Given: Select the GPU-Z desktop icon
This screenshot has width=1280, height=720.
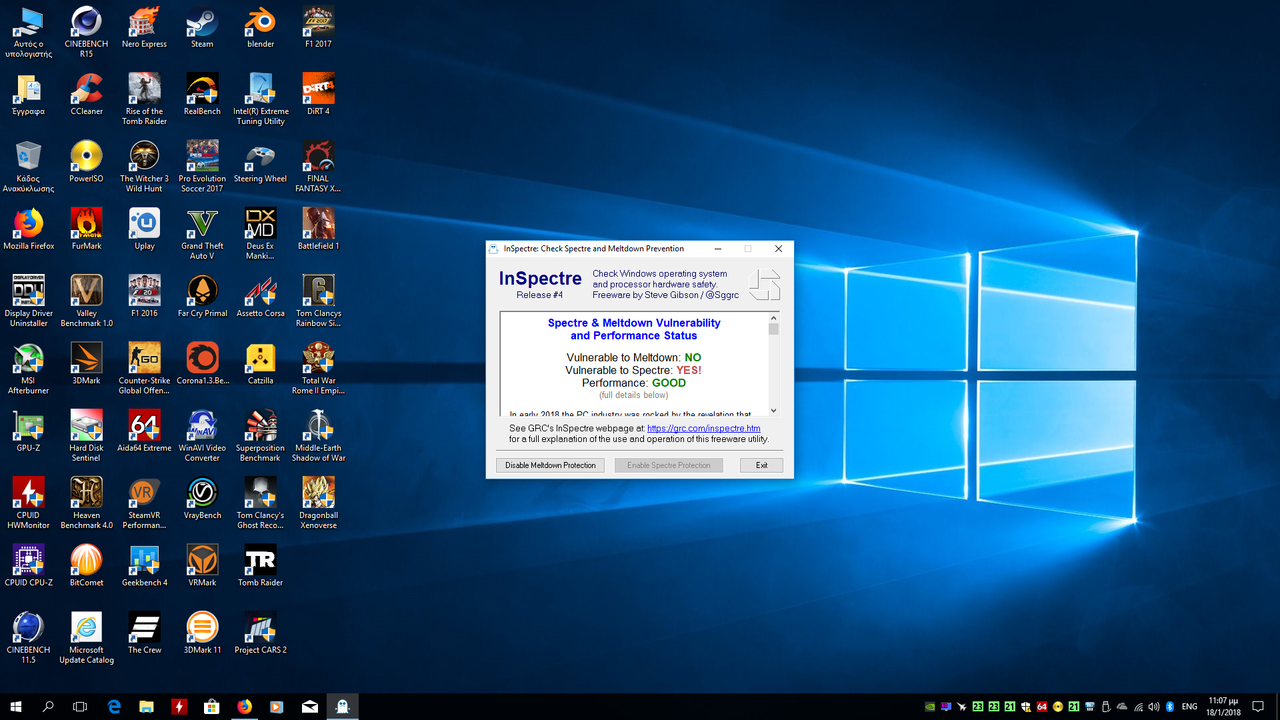Looking at the screenshot, I should 29,430.
